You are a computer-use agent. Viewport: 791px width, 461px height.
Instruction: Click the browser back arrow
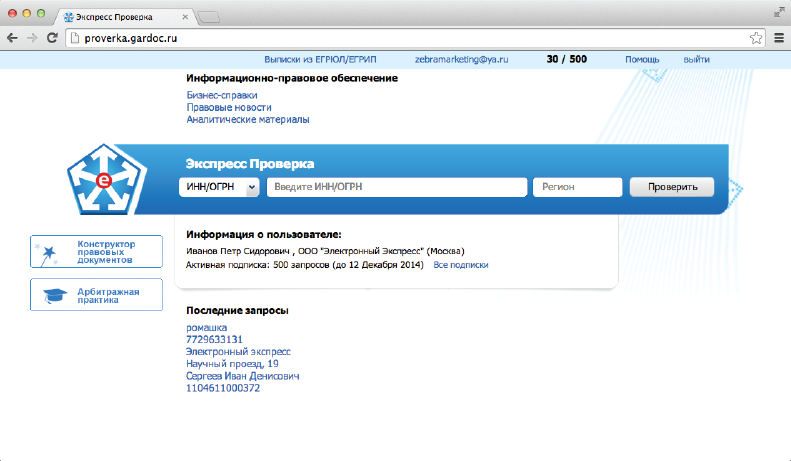point(12,38)
